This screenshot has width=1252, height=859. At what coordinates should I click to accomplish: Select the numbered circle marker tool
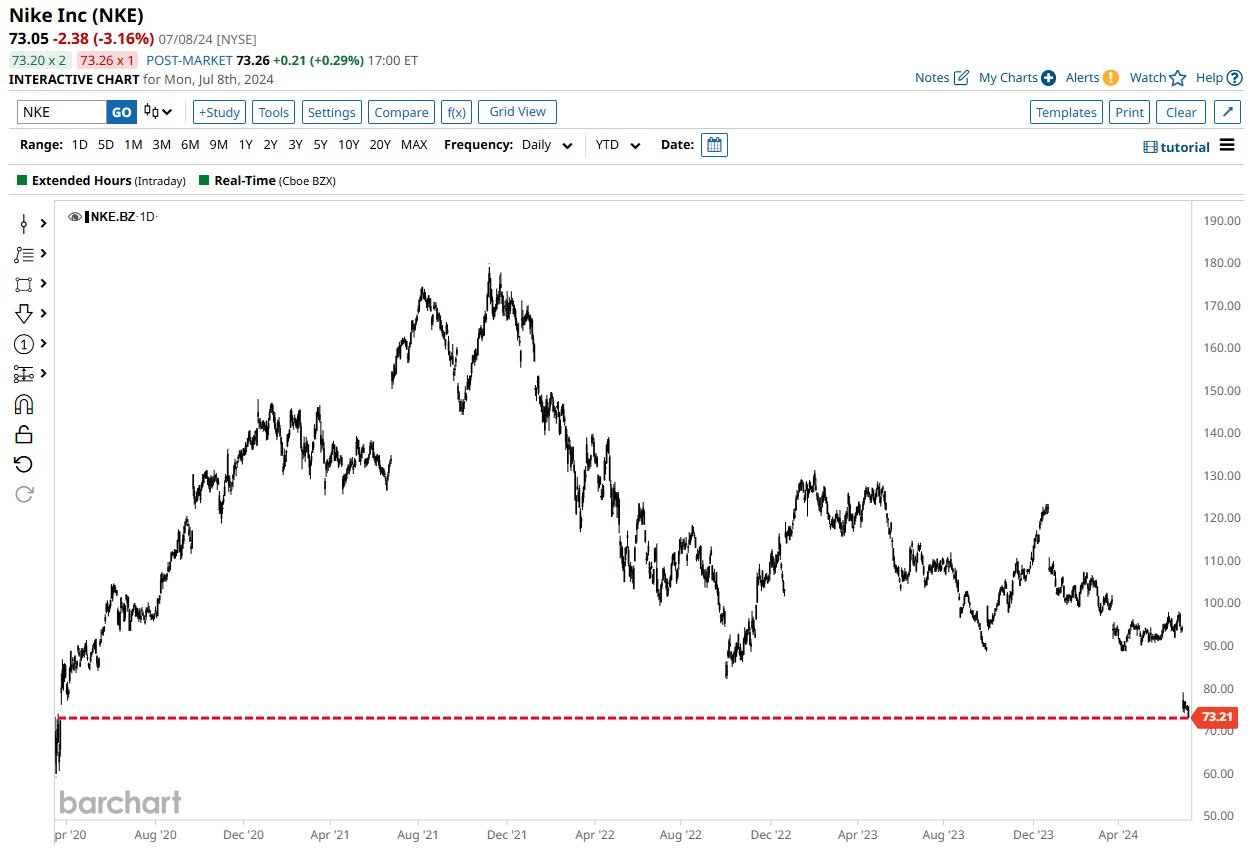coord(24,344)
